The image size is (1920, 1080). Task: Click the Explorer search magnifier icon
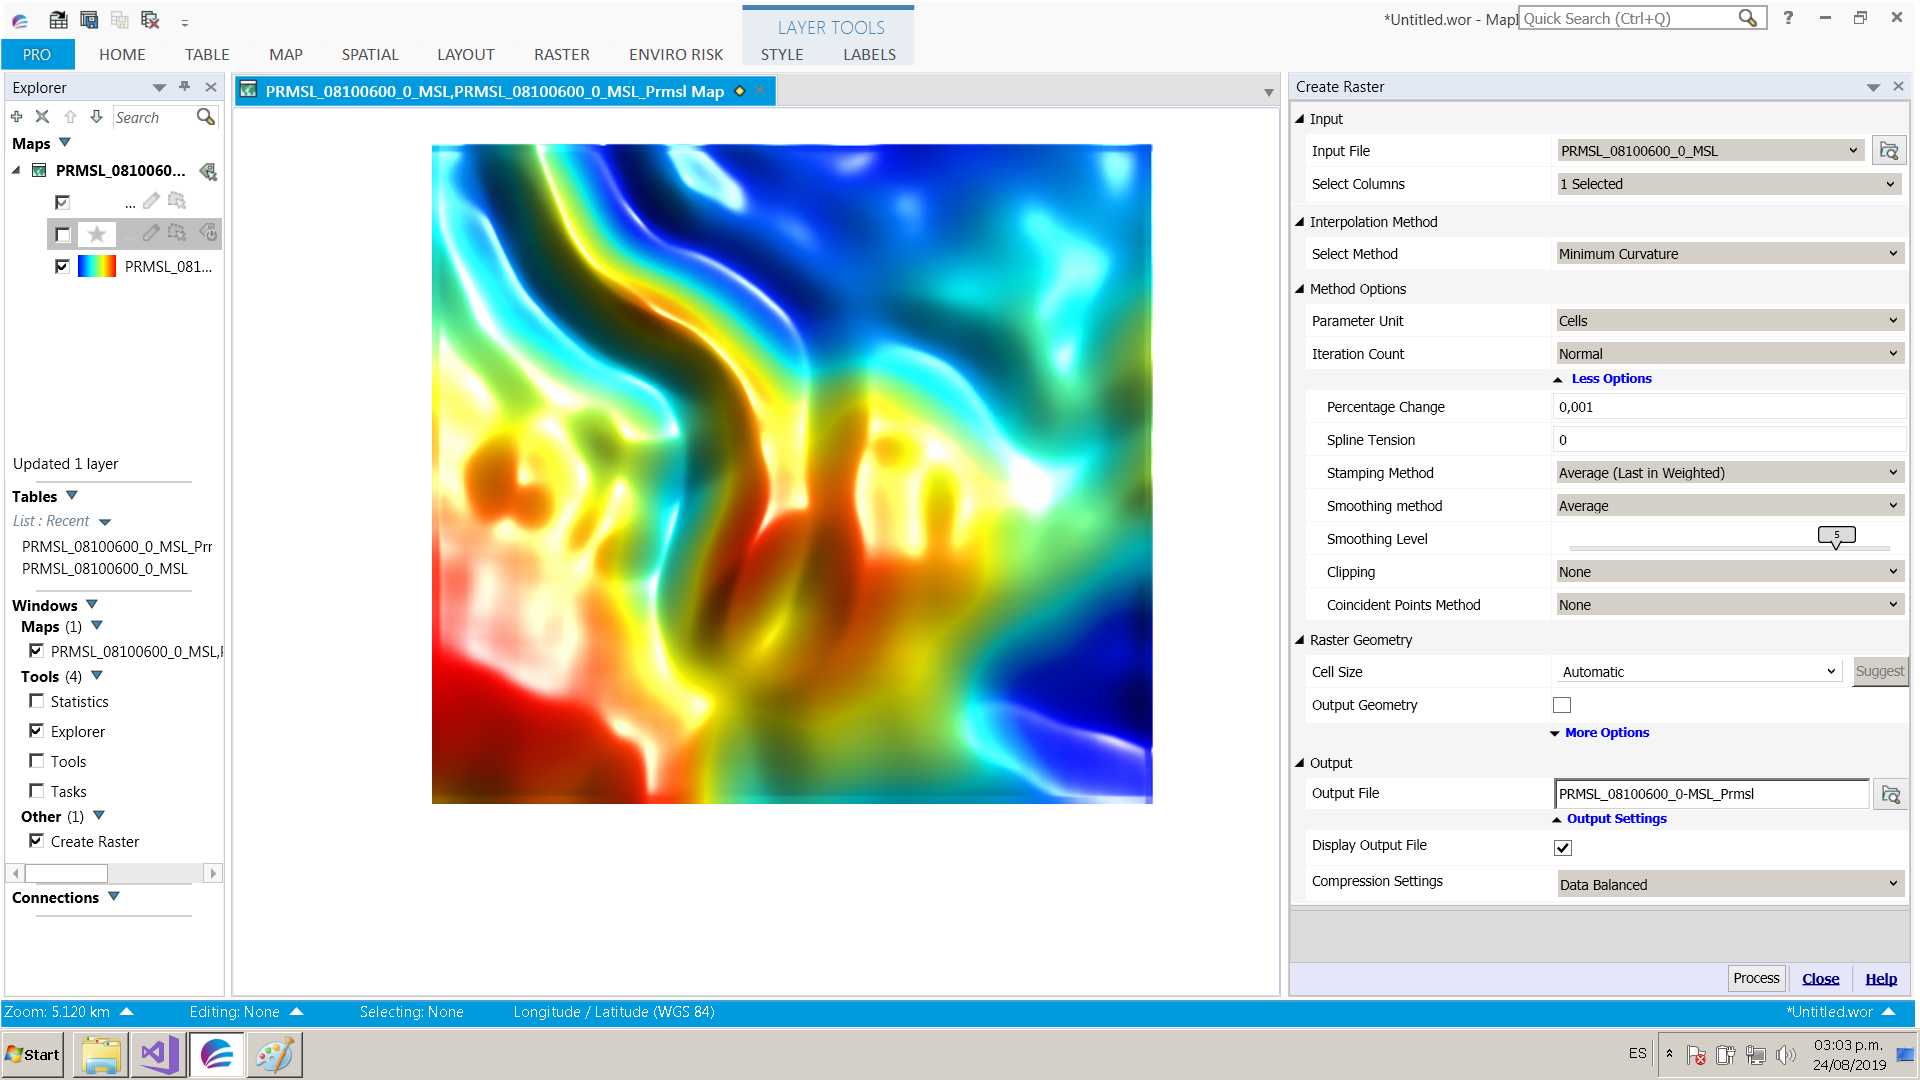pos(205,117)
